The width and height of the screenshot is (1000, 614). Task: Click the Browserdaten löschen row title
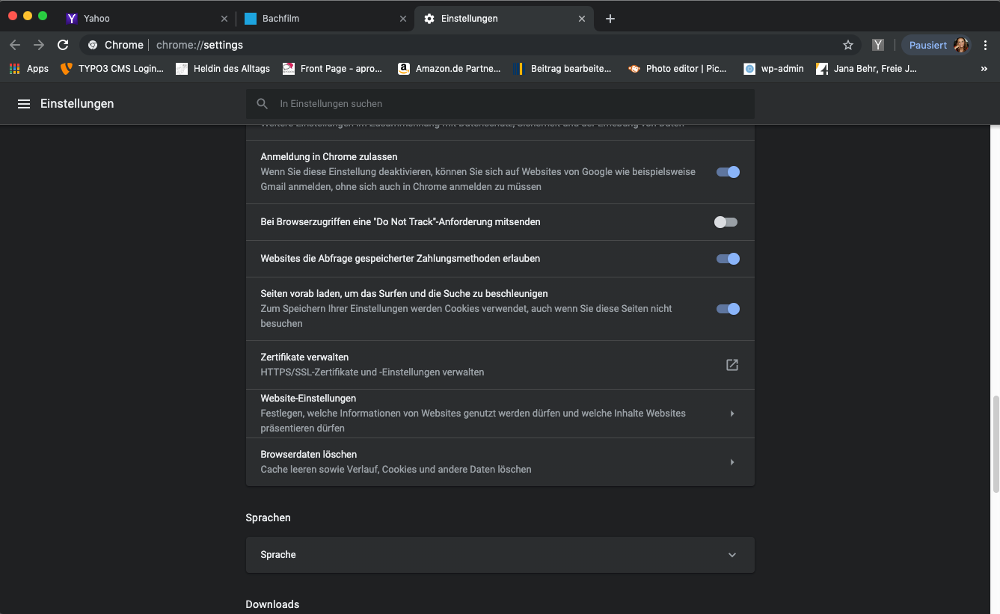click(309, 454)
